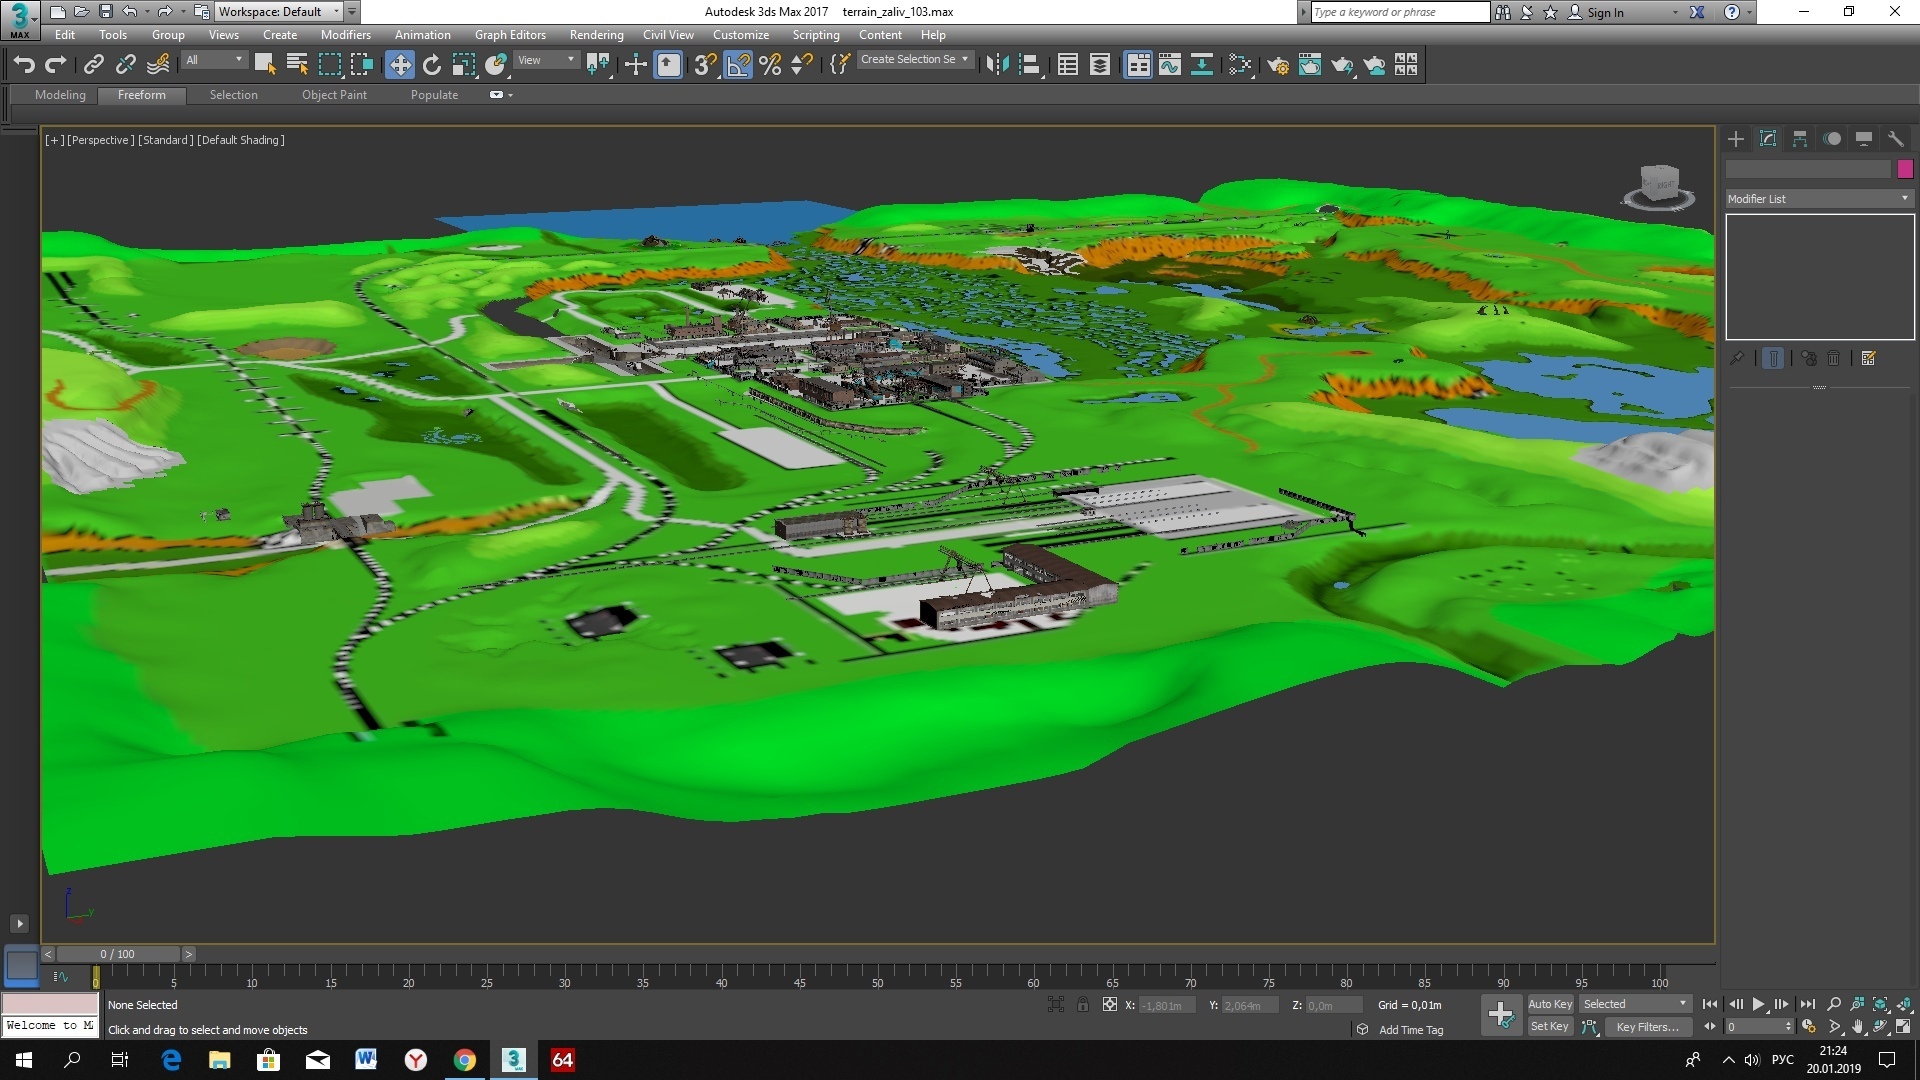
Task: Expand the undo history arrow
Action: (x=147, y=12)
